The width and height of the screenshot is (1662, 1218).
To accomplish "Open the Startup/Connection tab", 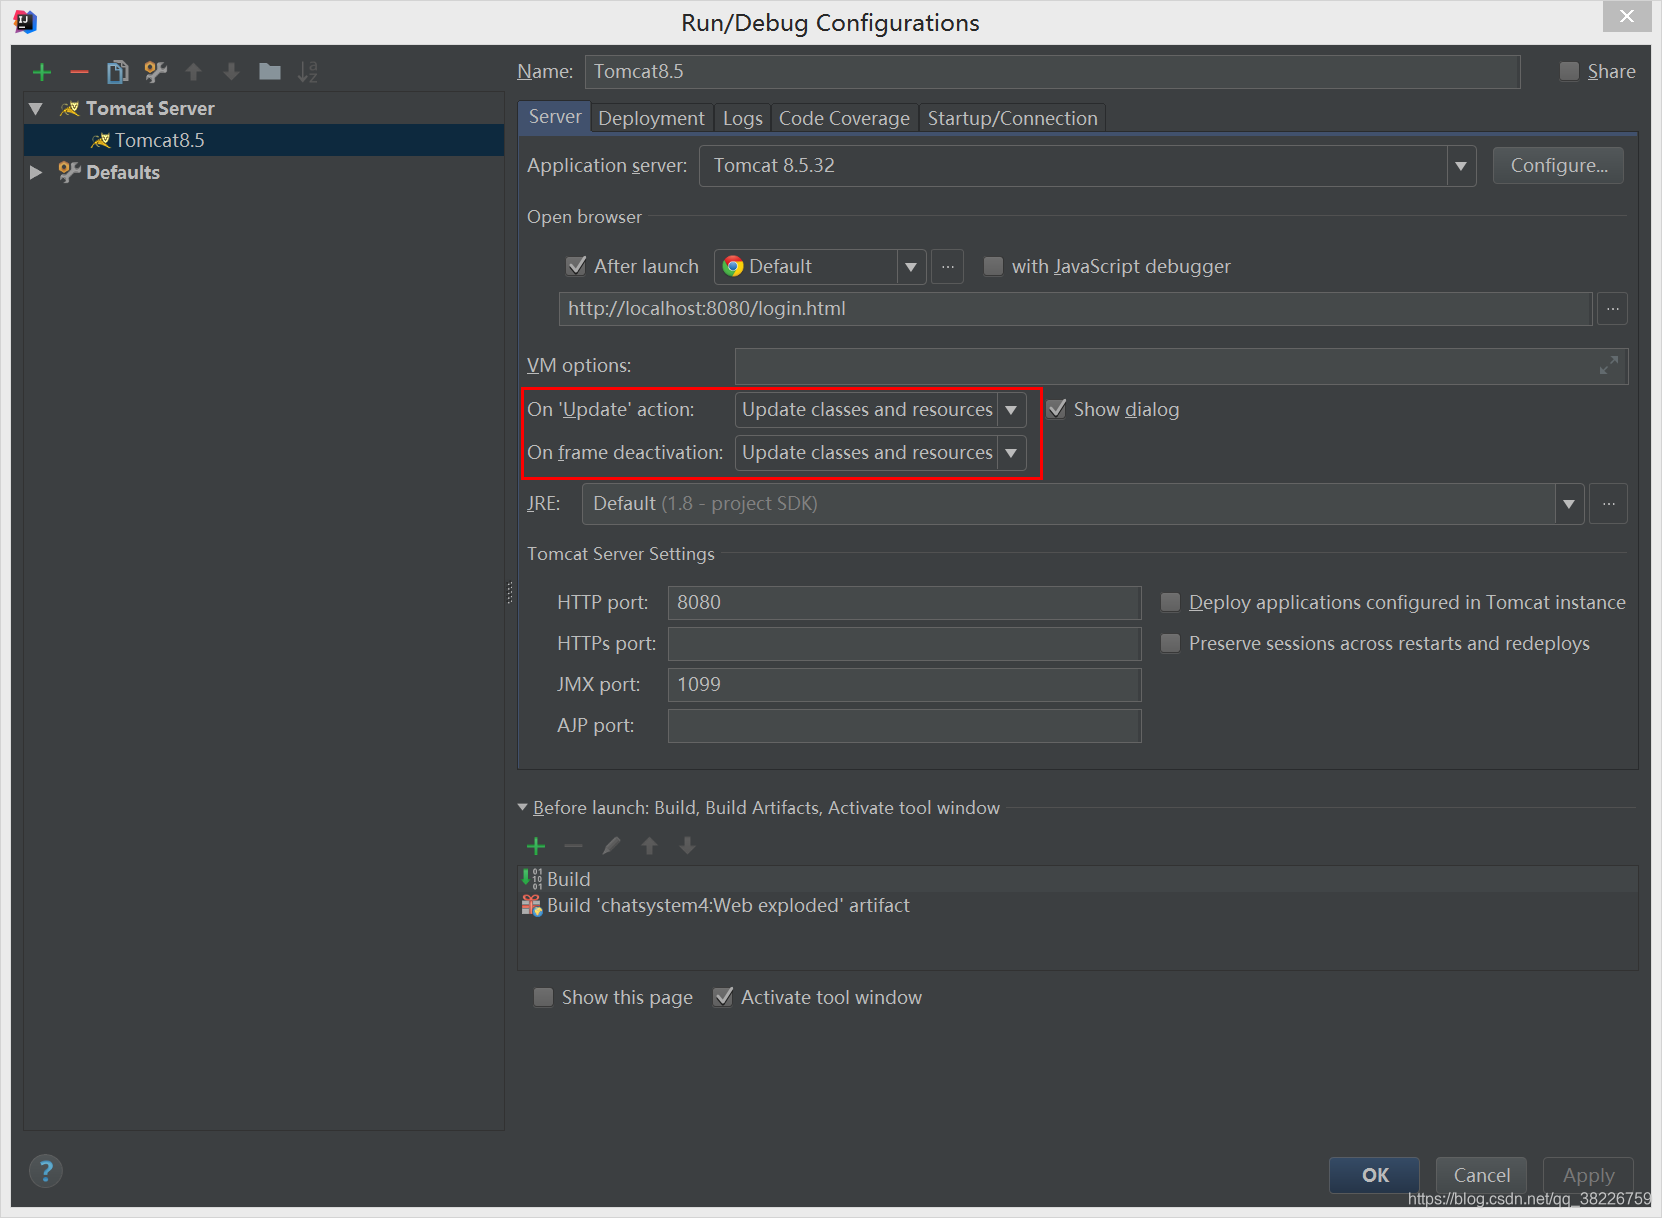I will point(1012,118).
